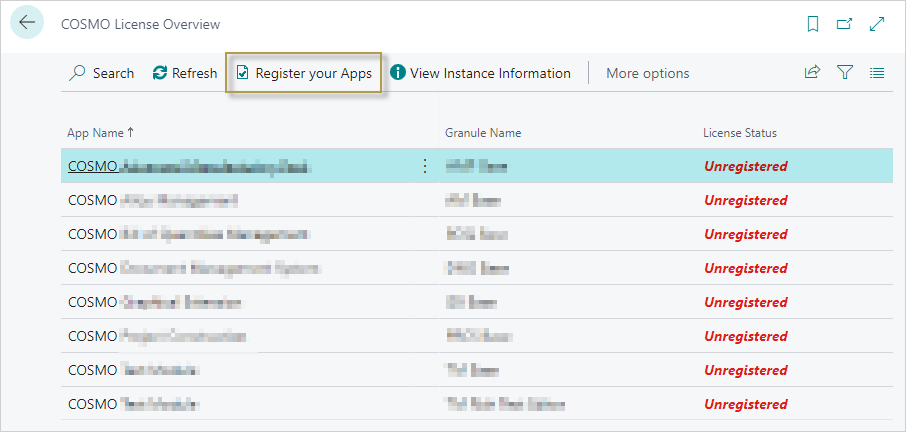Click the Granule Name column header
Image resolution: width=906 pixels, height=432 pixels.
pos(482,133)
